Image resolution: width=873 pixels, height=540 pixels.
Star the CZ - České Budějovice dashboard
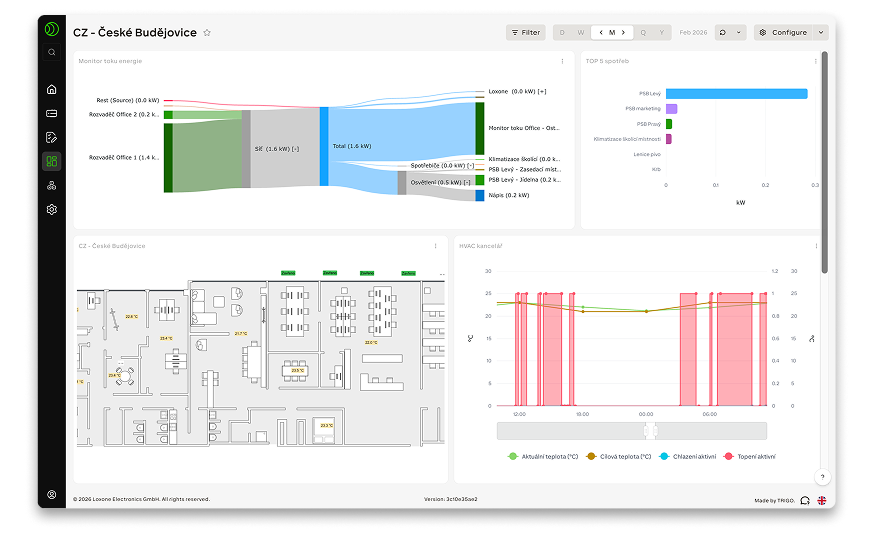[x=207, y=32]
